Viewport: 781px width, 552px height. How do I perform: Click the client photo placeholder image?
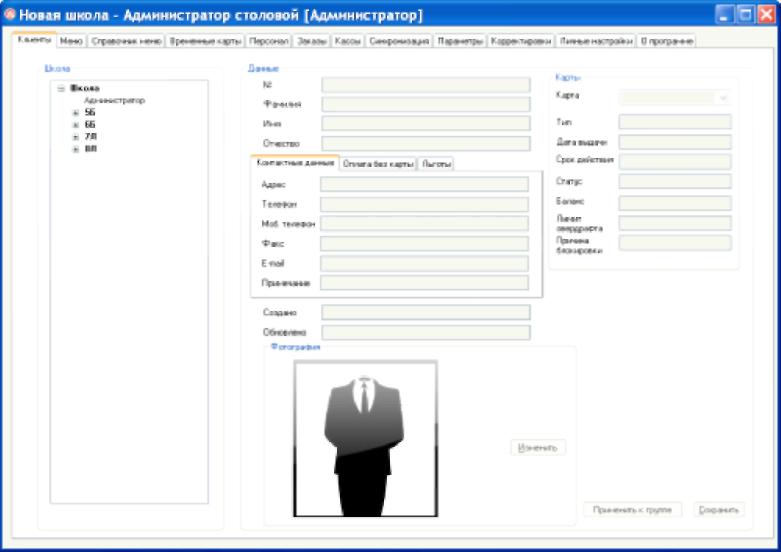[366, 439]
